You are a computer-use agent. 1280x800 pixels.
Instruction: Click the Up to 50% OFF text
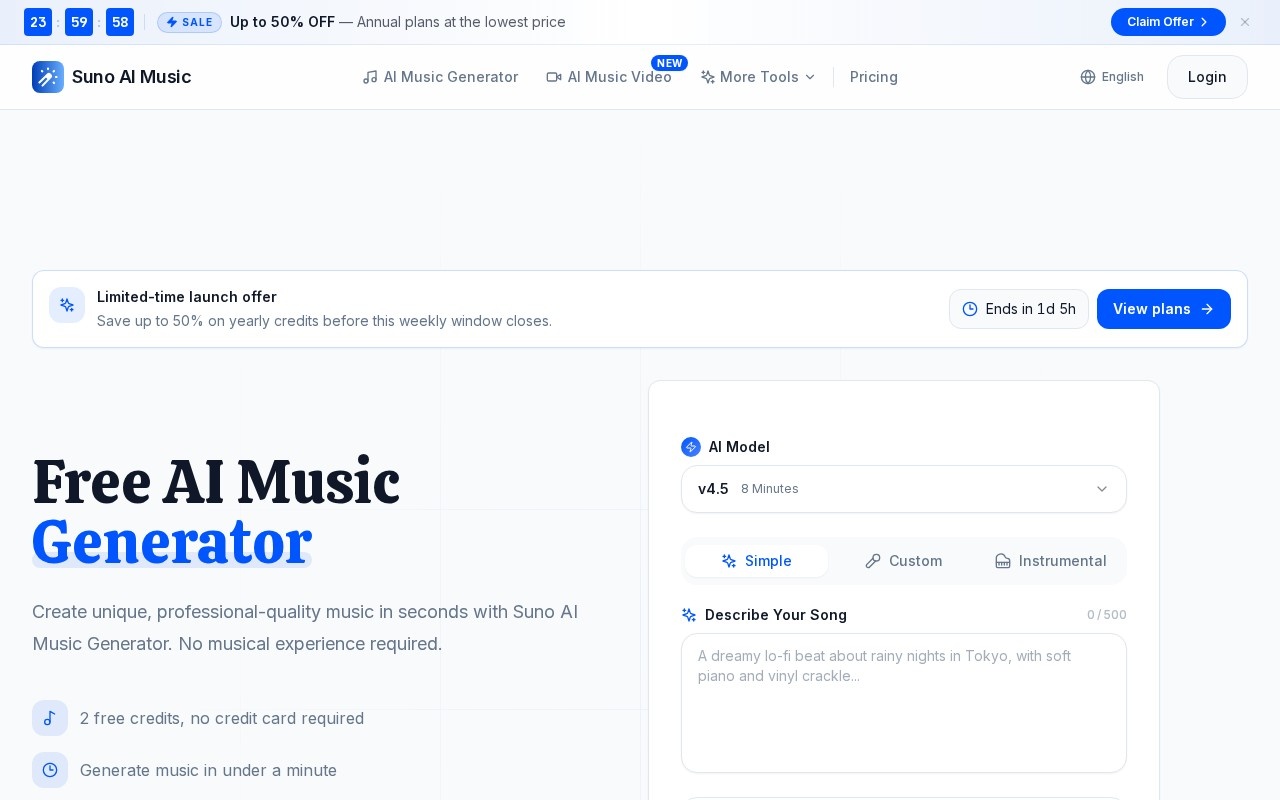point(282,22)
